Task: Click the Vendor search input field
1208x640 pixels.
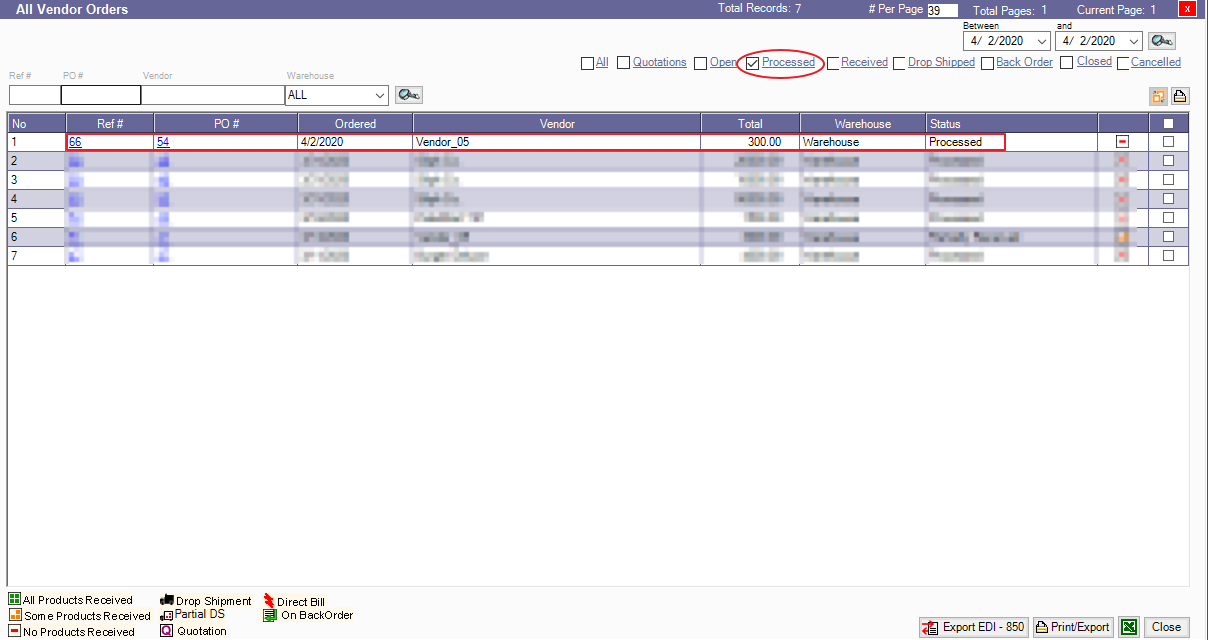Action: point(212,95)
